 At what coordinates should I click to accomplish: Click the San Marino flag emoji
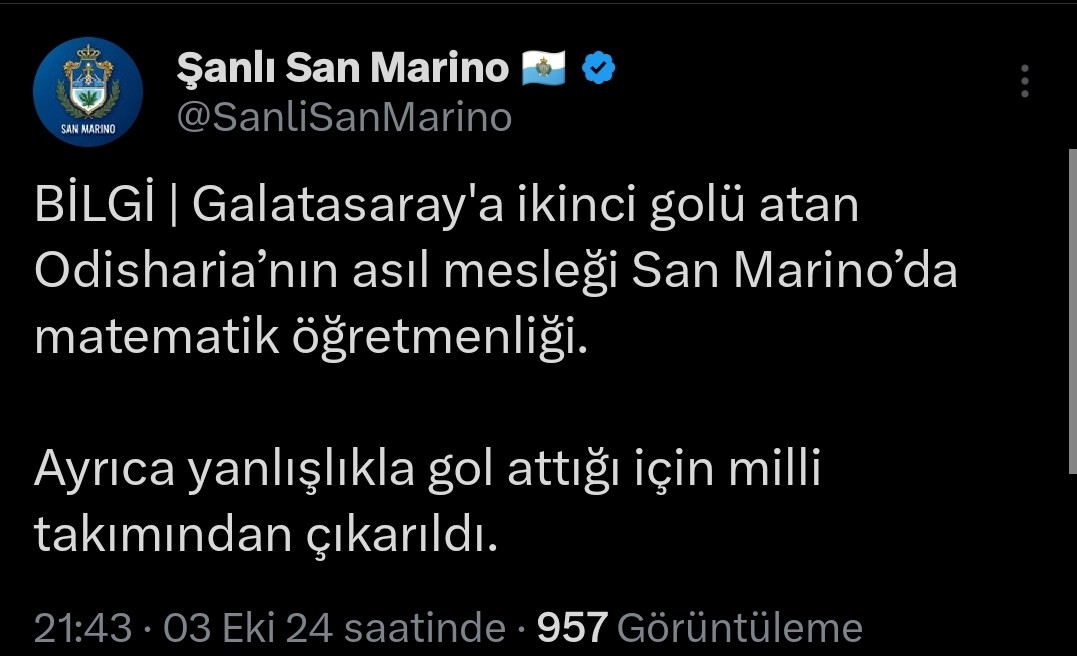tap(543, 67)
